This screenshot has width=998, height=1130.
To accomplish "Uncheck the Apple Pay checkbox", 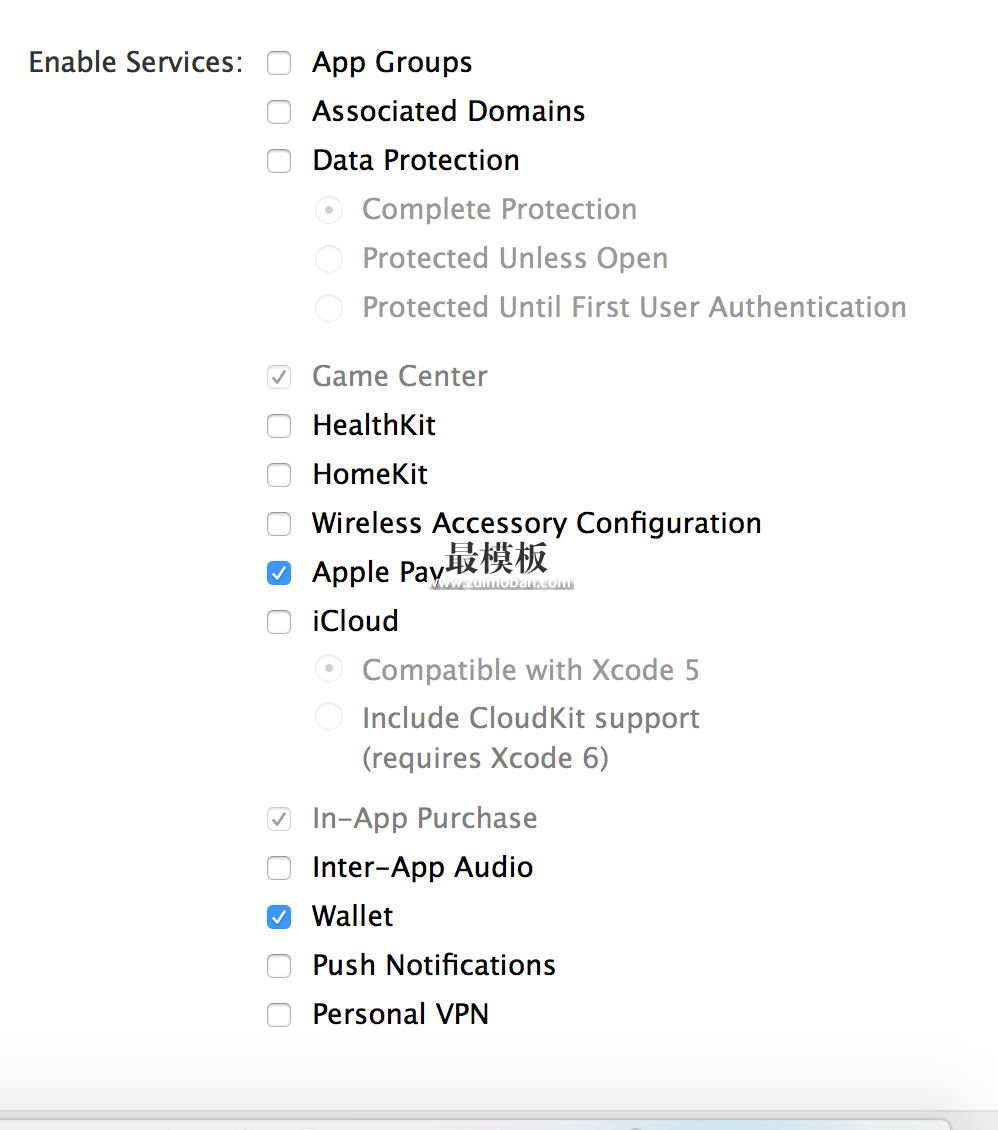I will [x=279, y=573].
